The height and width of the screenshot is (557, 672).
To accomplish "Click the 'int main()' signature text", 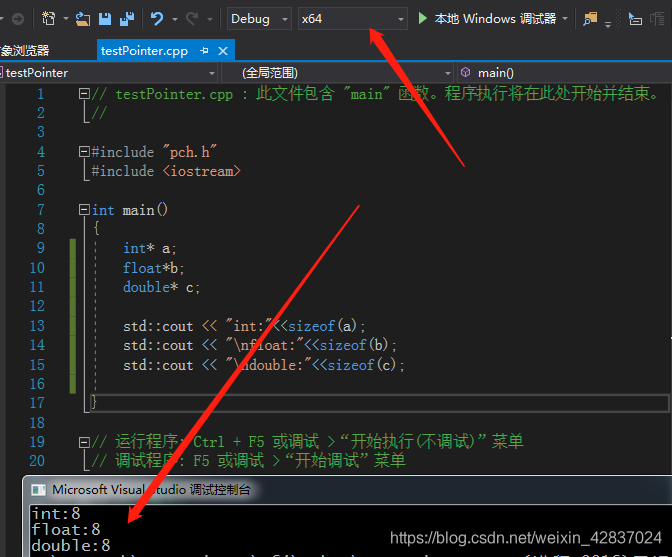I will point(130,210).
